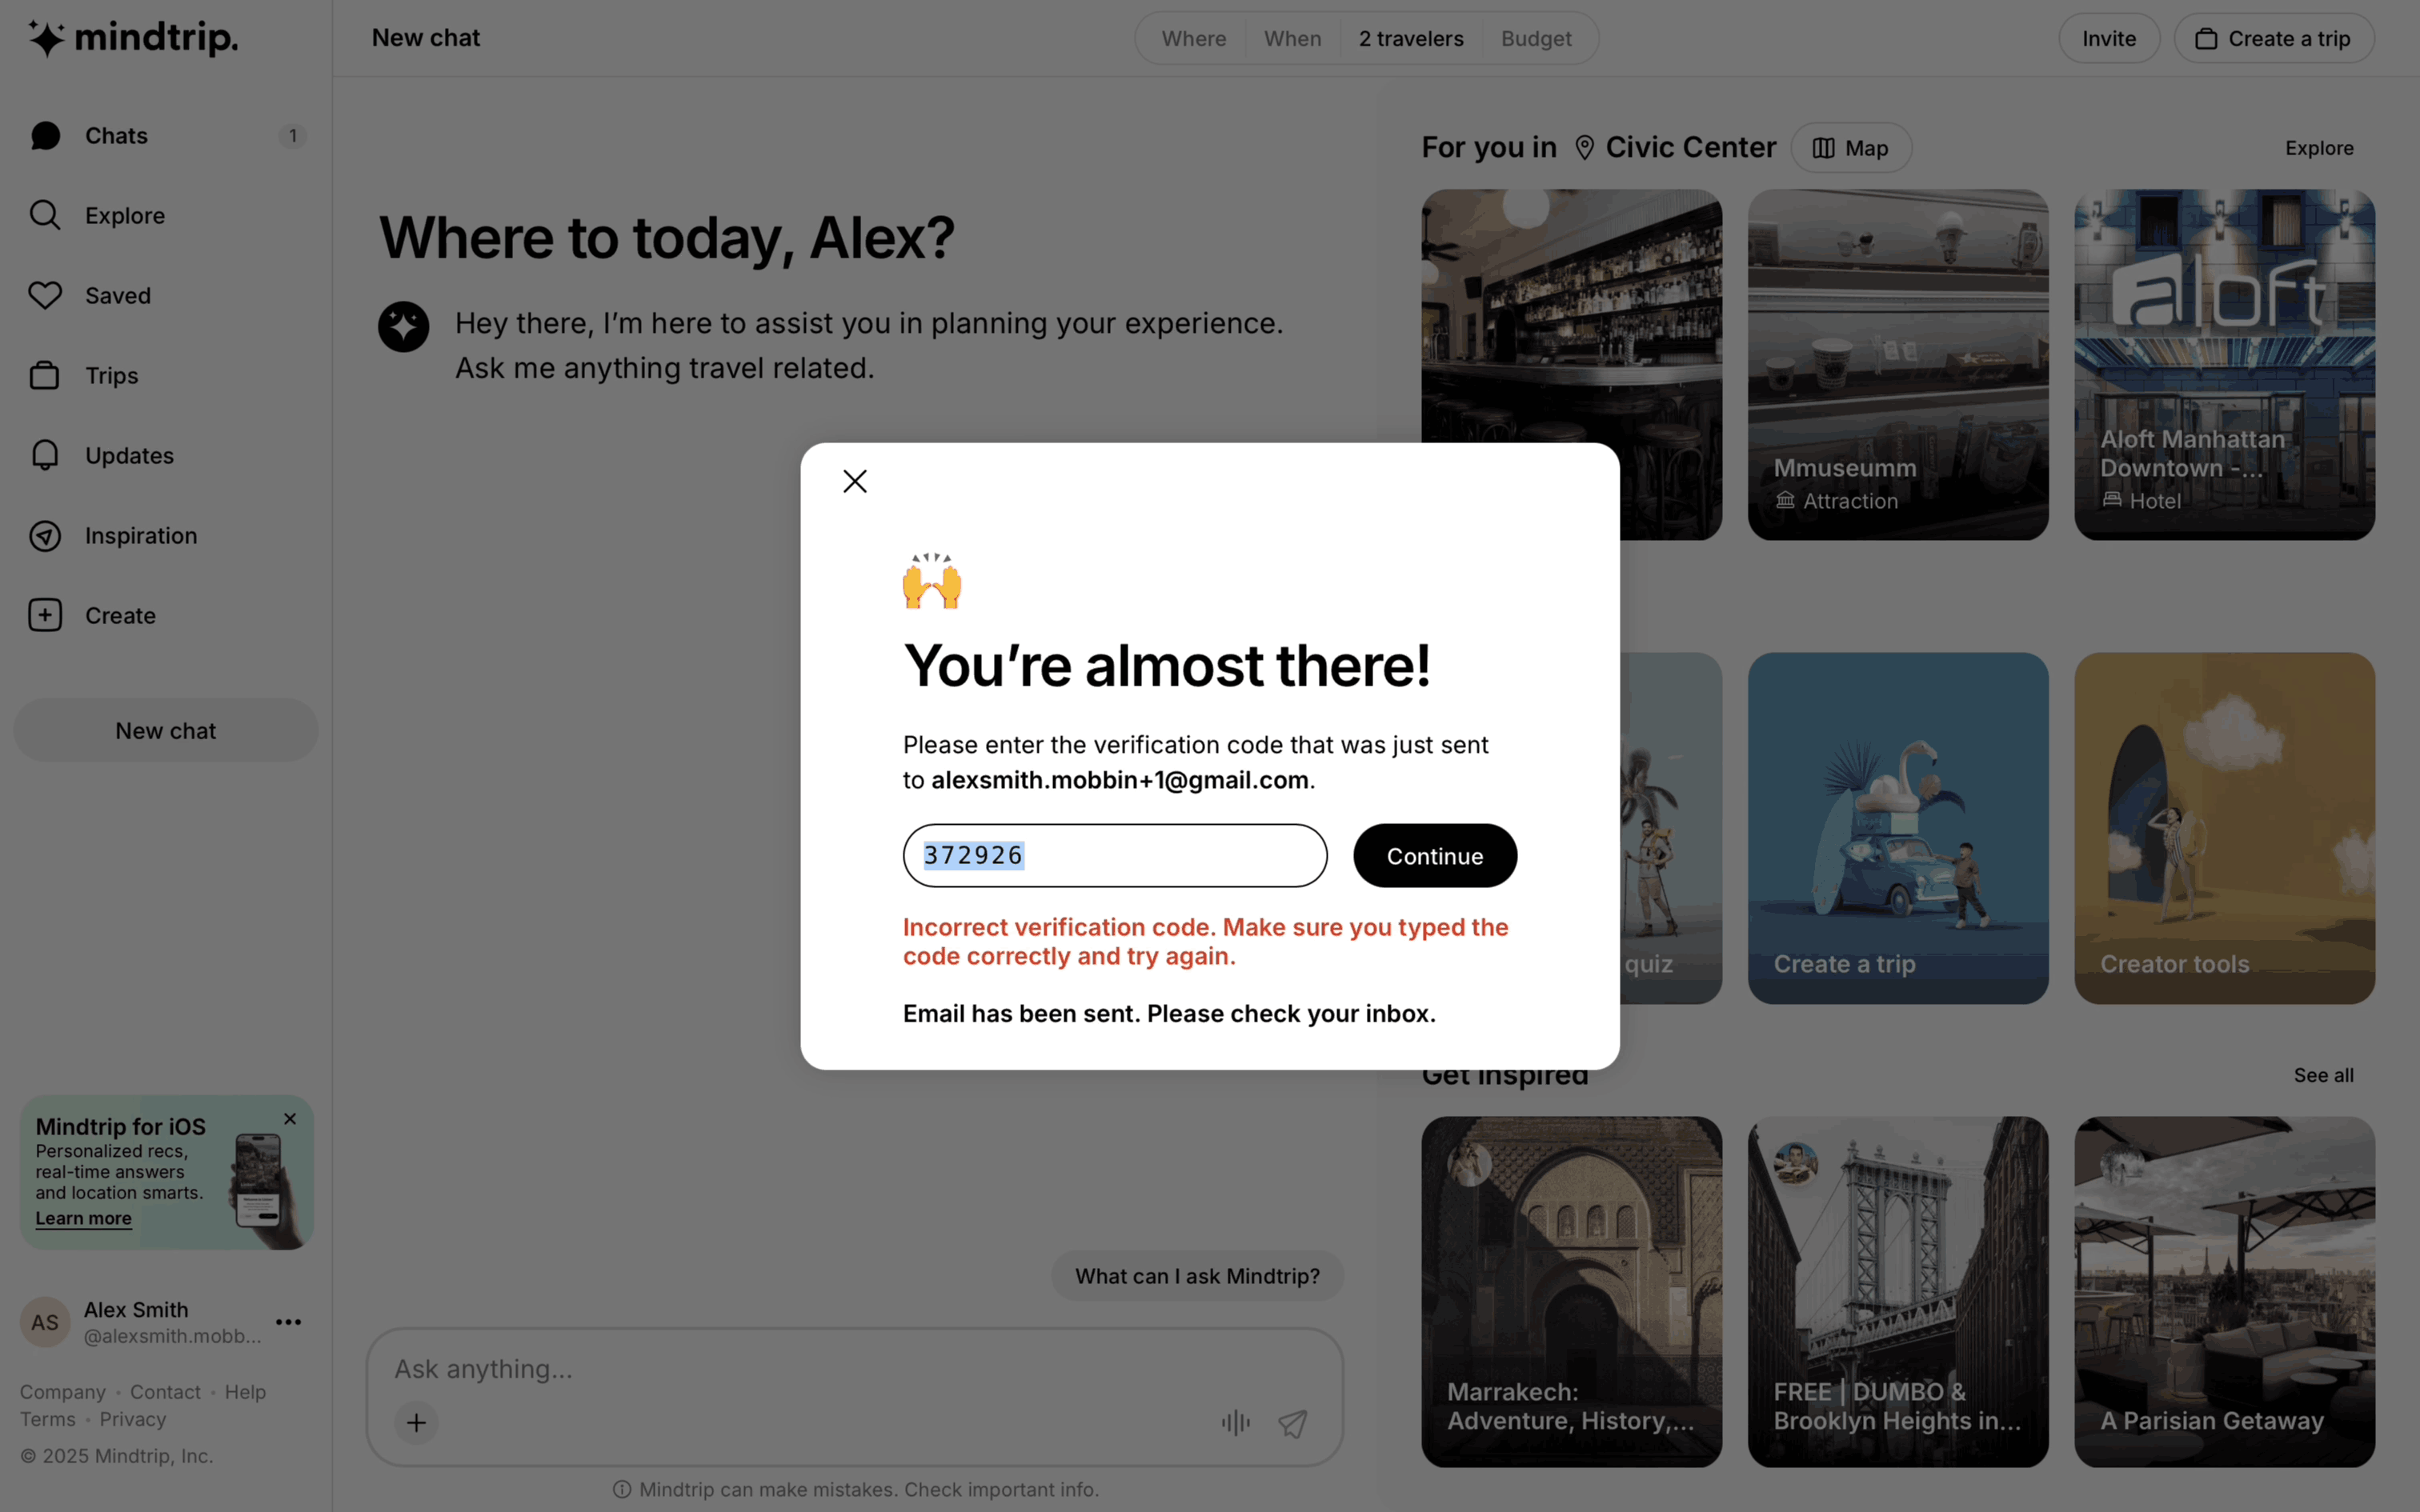
Task: Dismiss the Mindtrip for iOS banner
Action: click(x=290, y=1119)
